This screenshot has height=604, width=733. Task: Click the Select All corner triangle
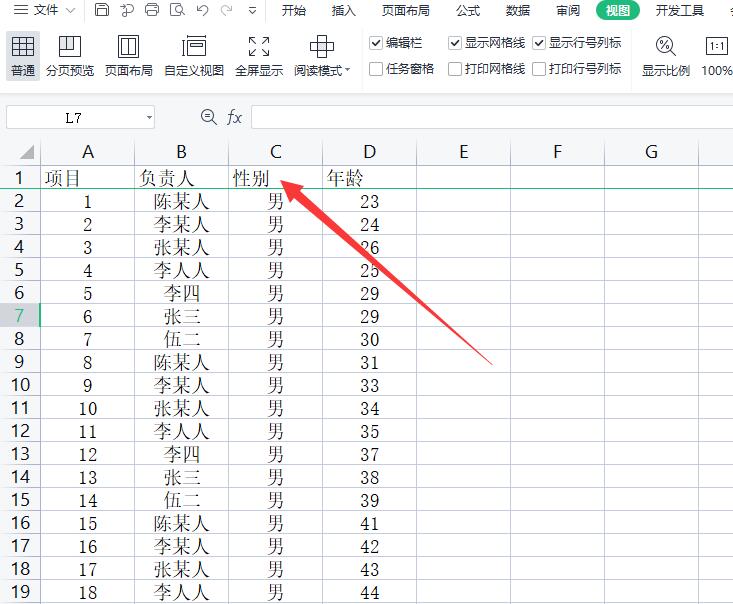[27, 152]
